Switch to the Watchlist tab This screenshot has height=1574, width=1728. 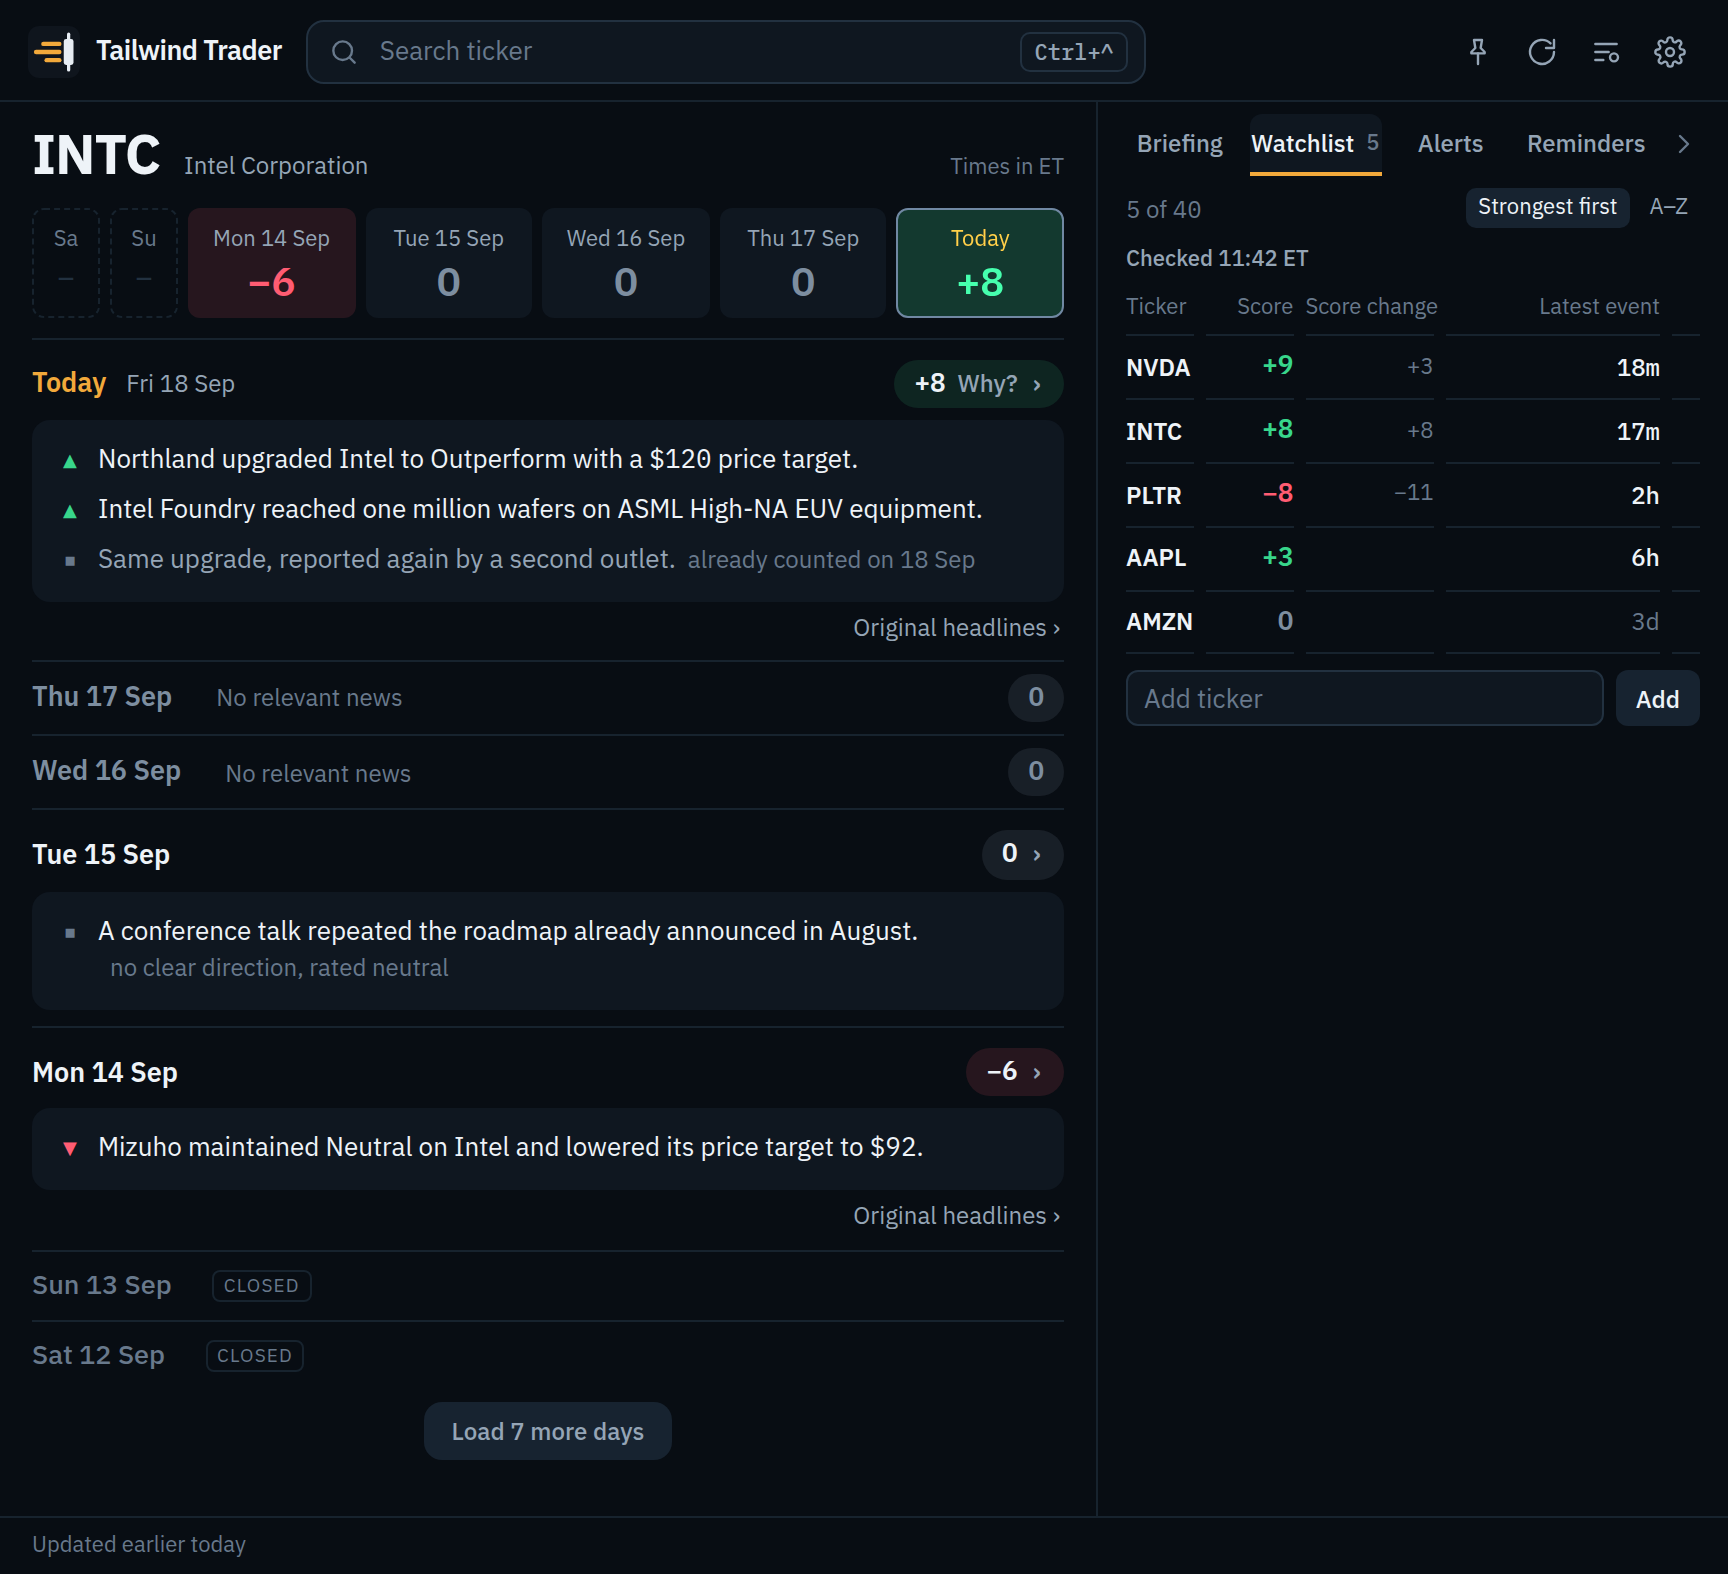(x=1315, y=144)
